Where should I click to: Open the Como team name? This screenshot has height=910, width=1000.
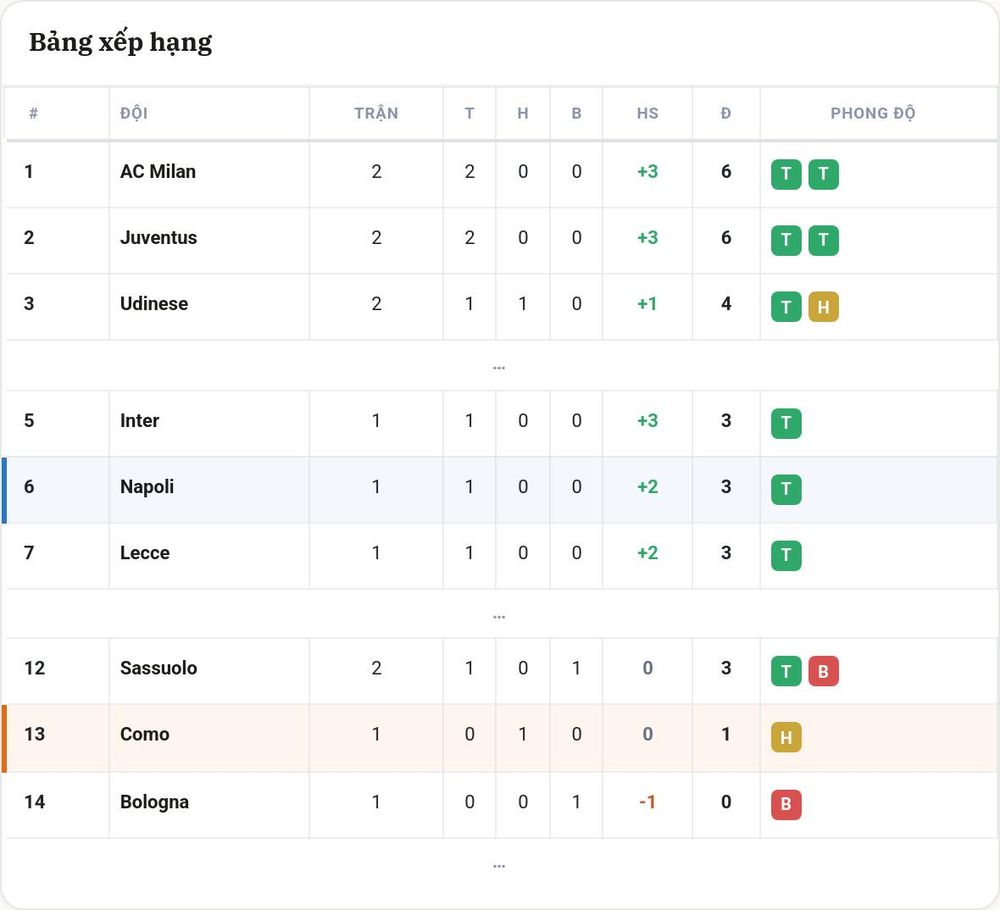pos(145,734)
